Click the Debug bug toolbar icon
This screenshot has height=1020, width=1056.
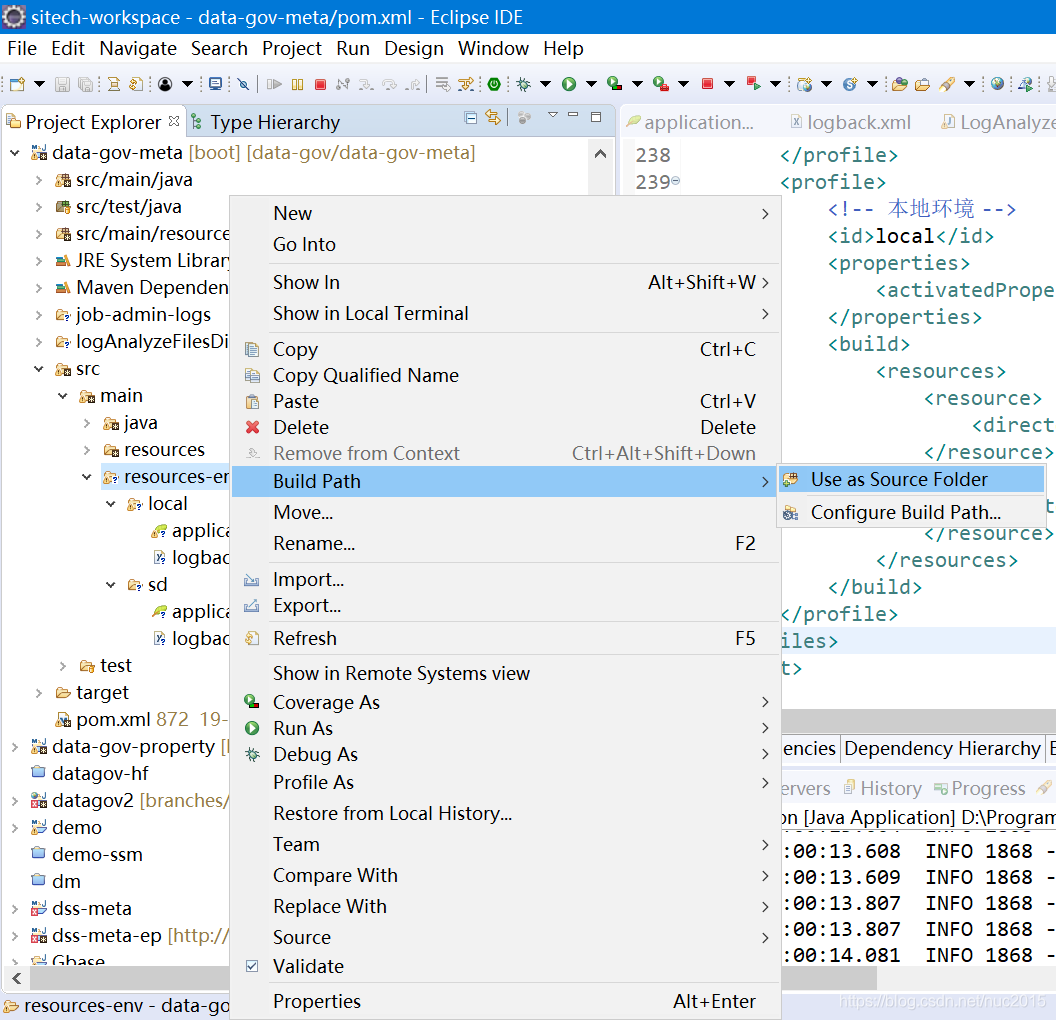pyautogui.click(x=523, y=84)
